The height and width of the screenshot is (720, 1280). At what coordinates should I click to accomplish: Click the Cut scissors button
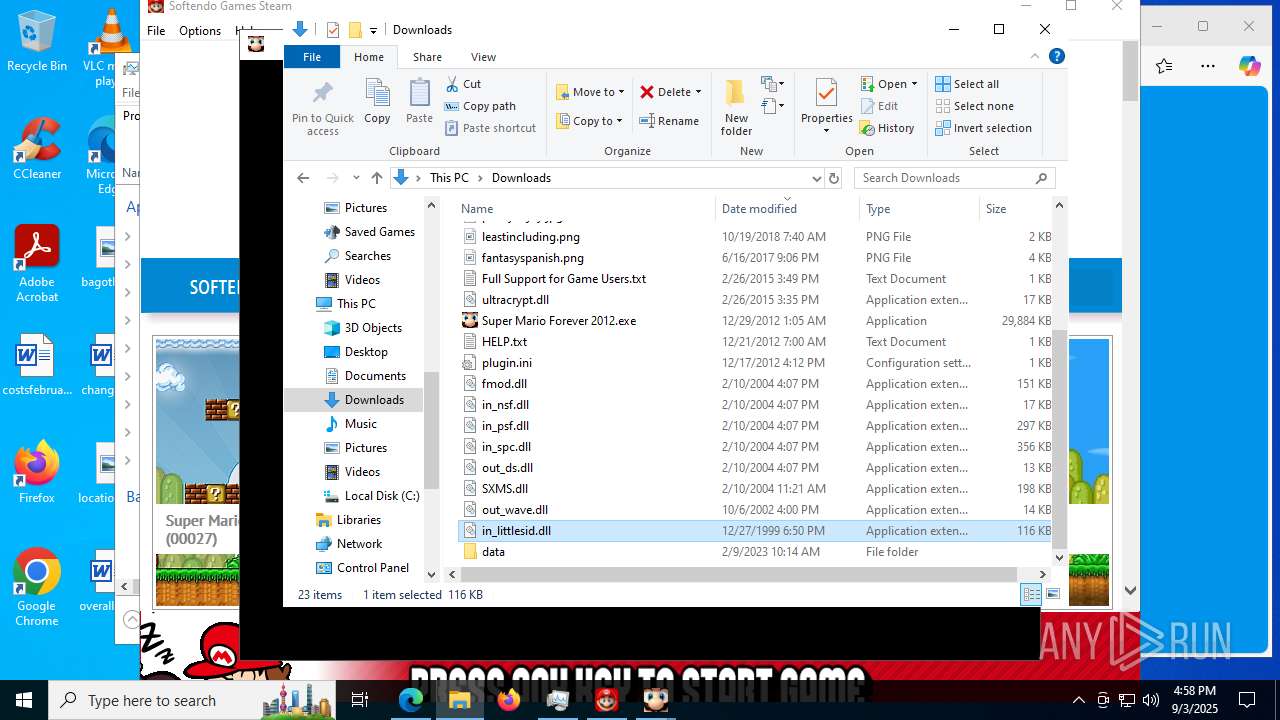pyautogui.click(x=463, y=84)
